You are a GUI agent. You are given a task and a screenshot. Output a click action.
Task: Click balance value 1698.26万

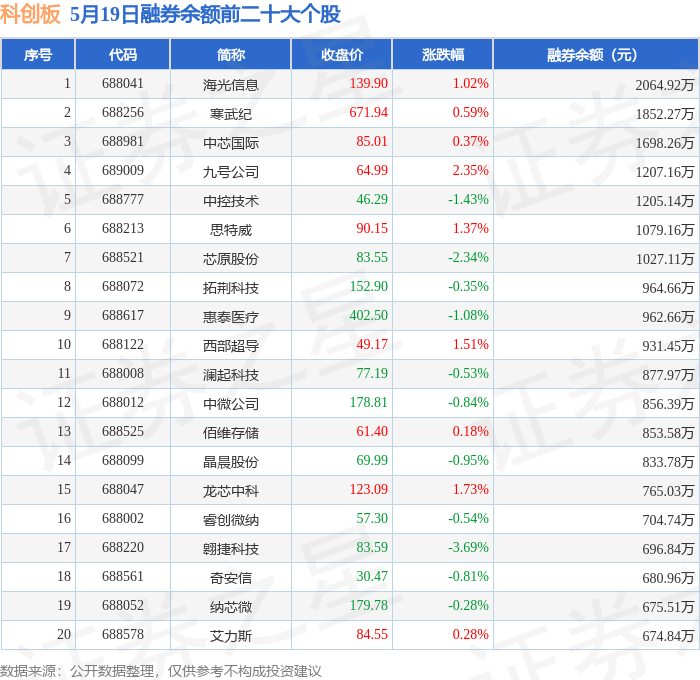click(x=665, y=142)
